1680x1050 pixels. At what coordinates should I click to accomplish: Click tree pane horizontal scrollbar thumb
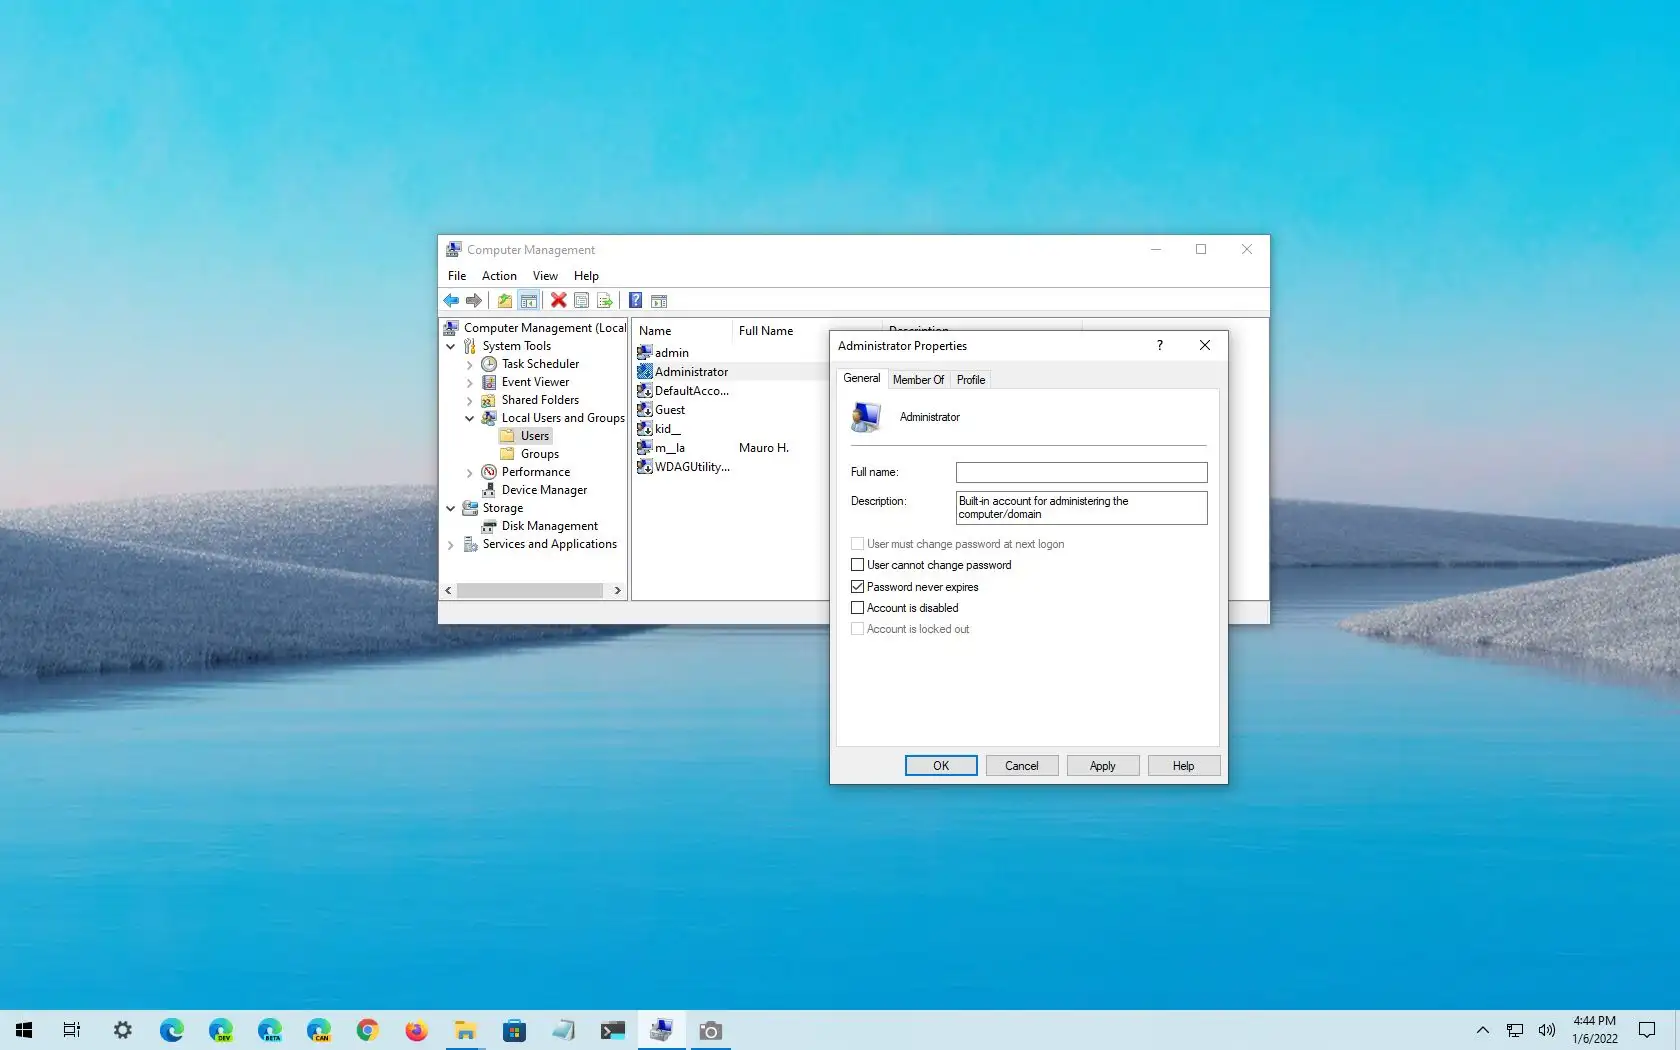[530, 591]
